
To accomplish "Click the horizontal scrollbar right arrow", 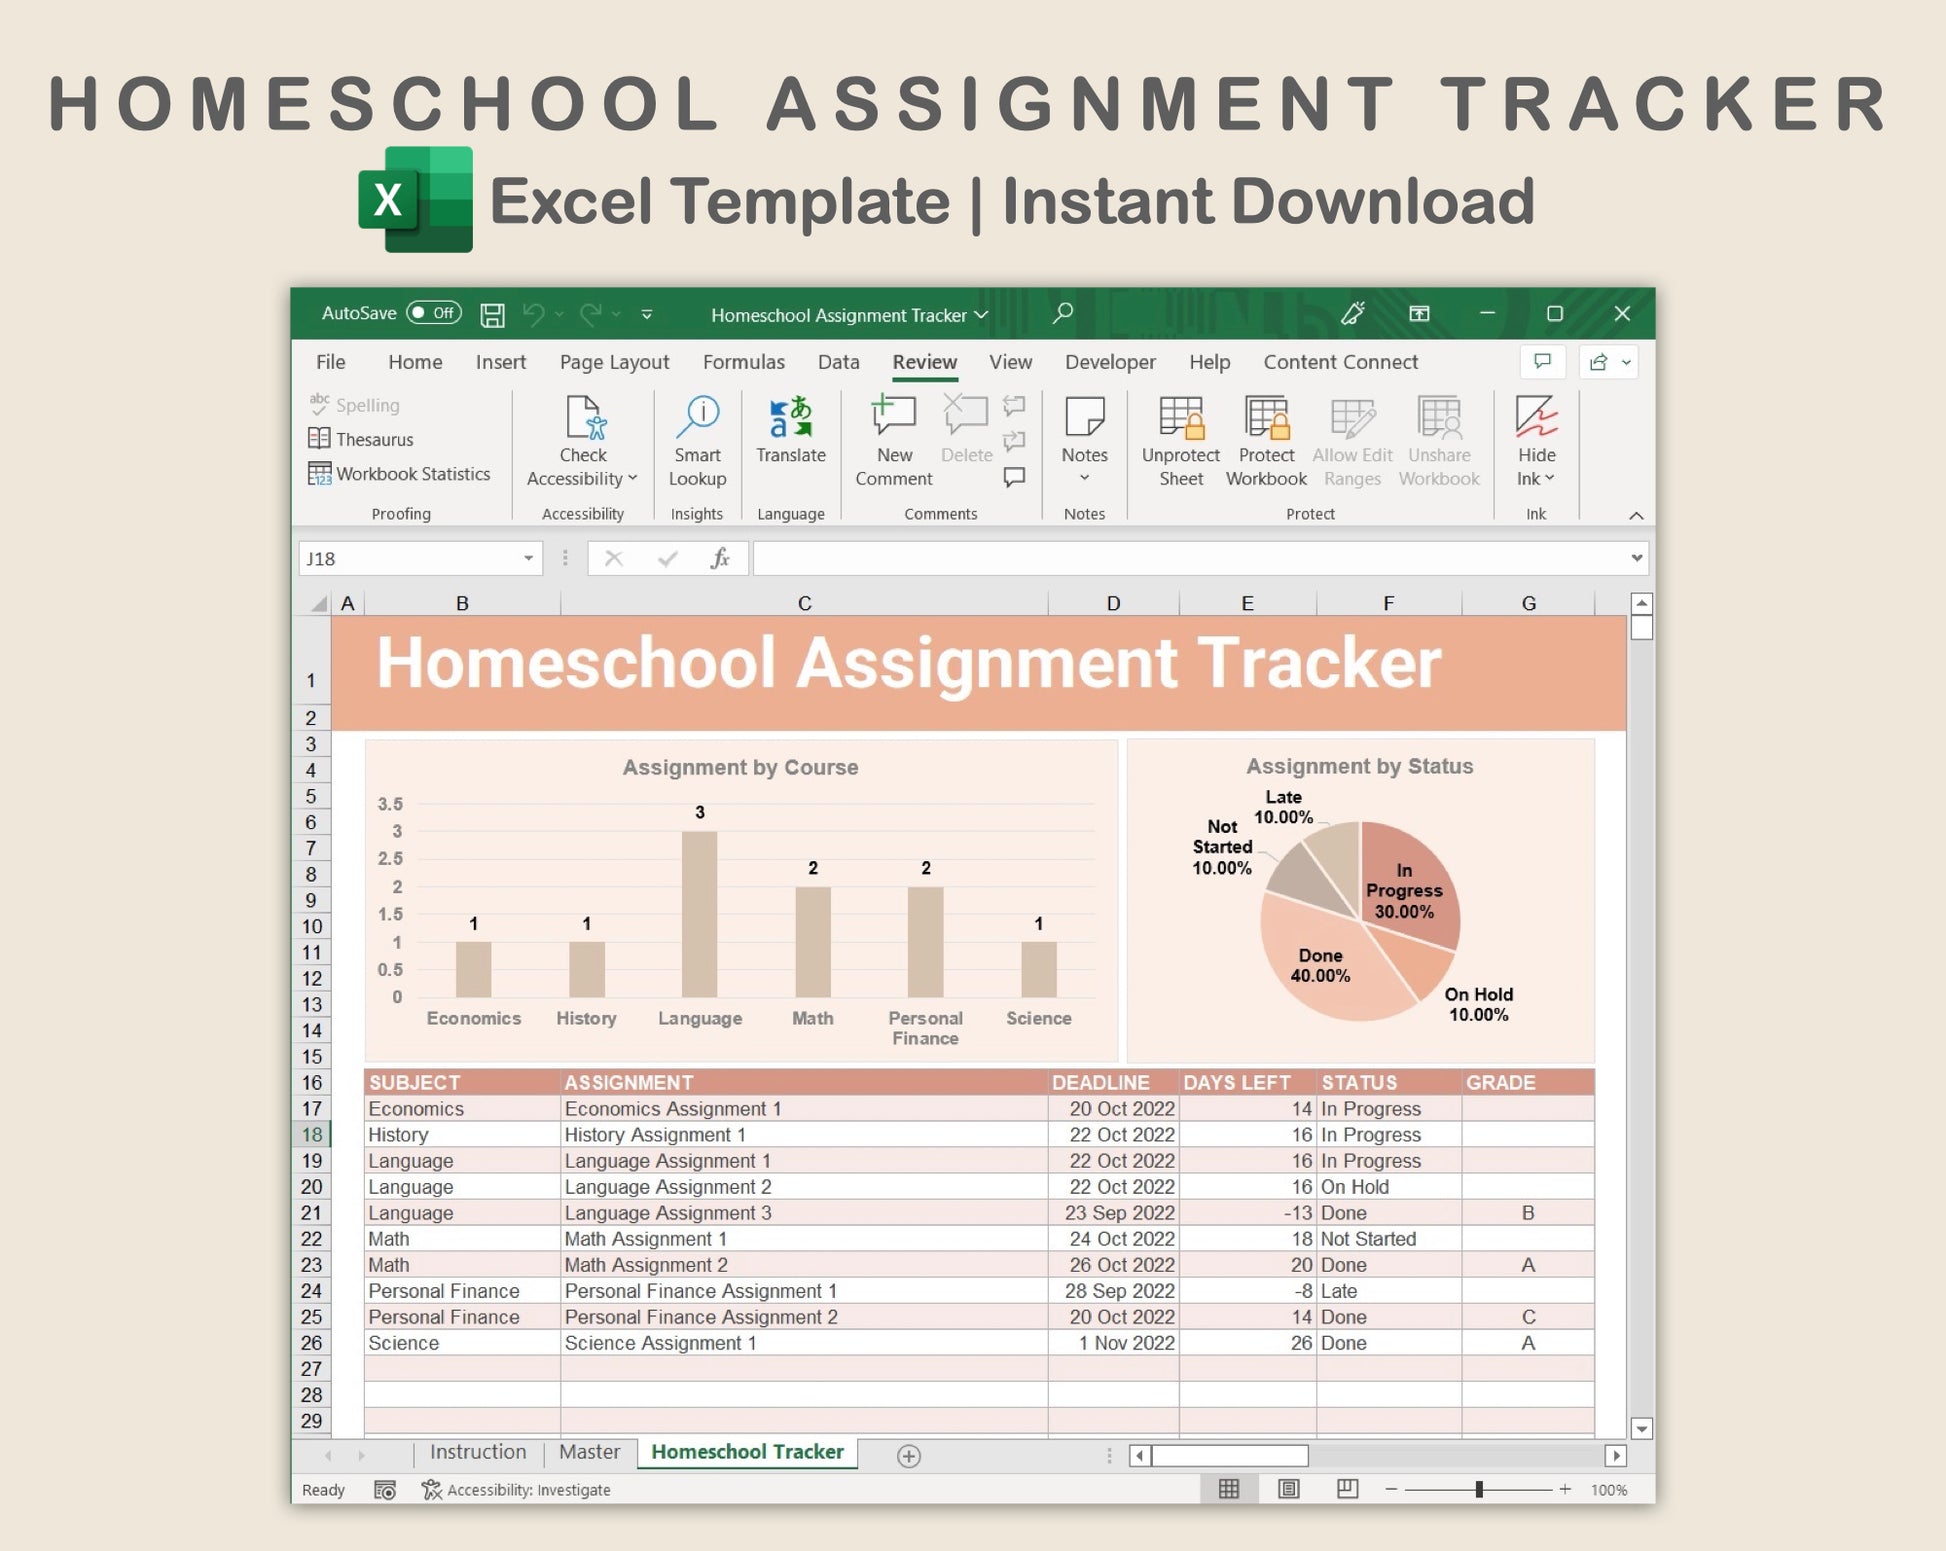I will [x=1615, y=1456].
